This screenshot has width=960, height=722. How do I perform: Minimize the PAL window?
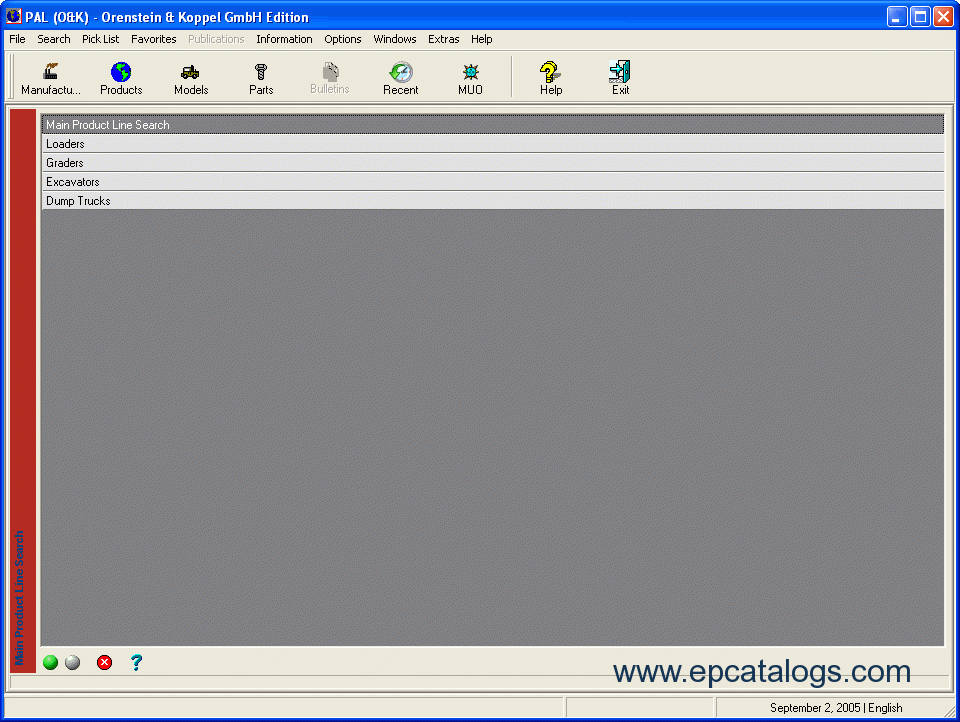(896, 17)
